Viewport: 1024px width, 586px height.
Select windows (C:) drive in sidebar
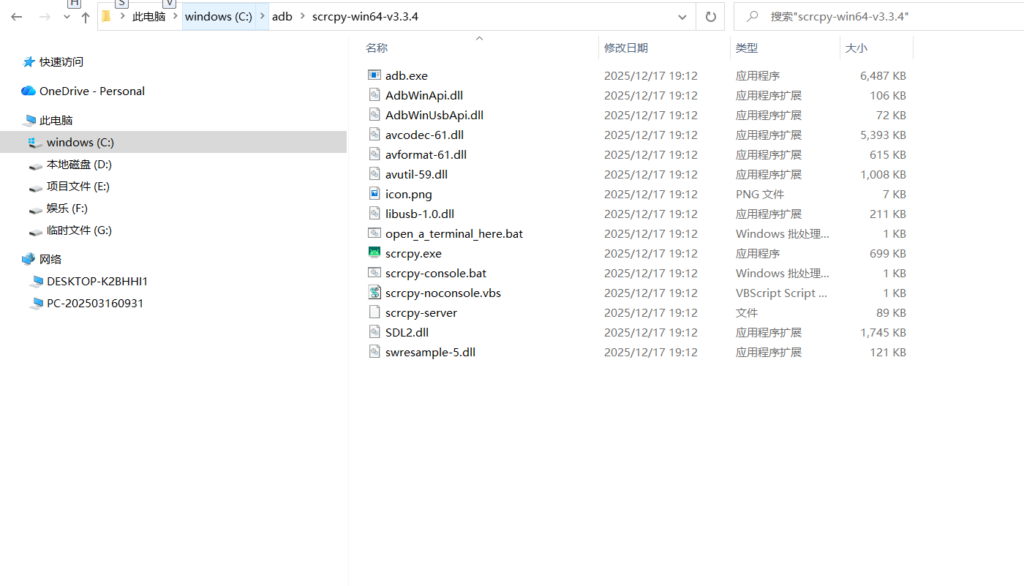pyautogui.click(x=173, y=142)
